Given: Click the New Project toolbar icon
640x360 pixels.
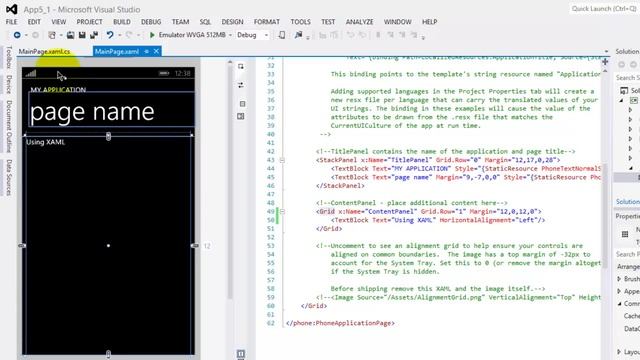Looking at the screenshot, I should (x=52, y=35).
